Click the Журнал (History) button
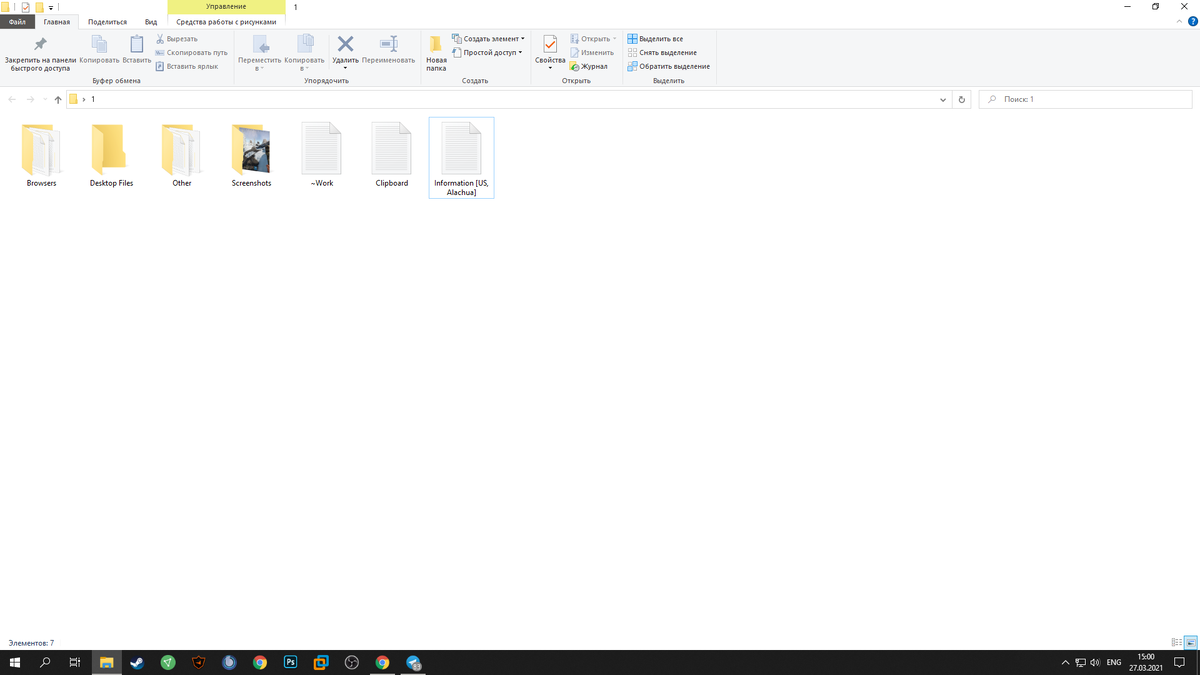The image size is (1200, 675). pos(589,66)
